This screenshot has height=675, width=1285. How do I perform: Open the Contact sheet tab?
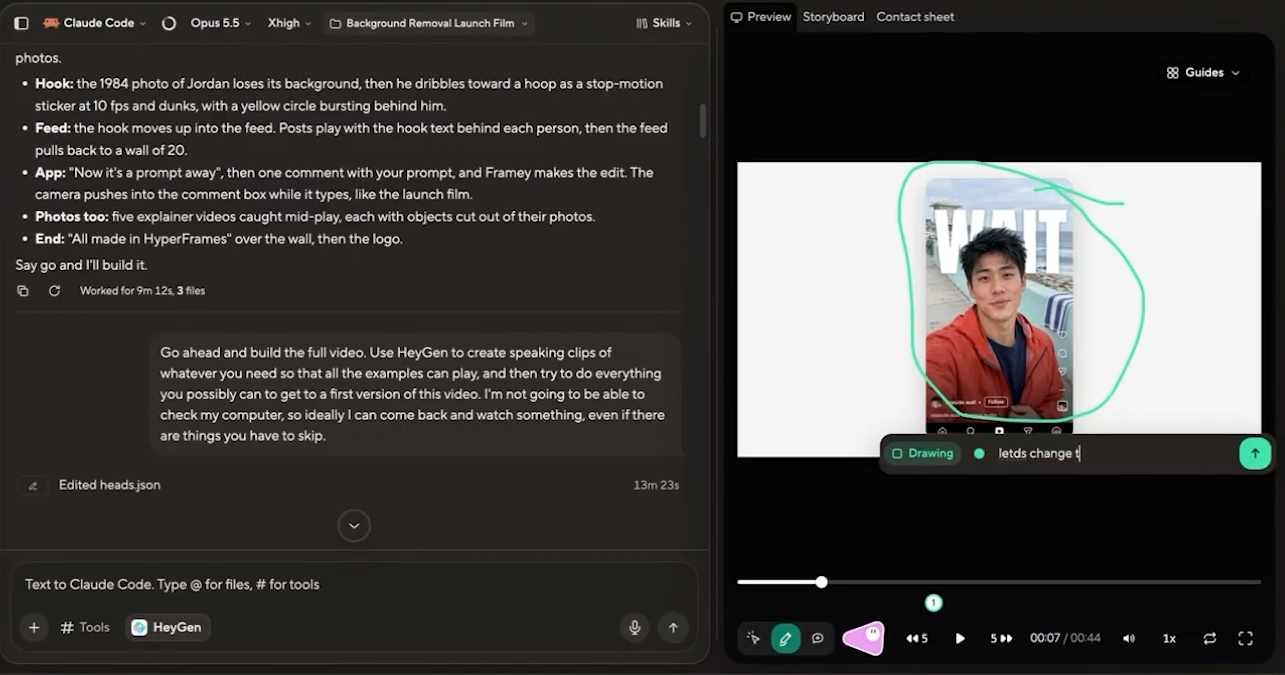click(x=915, y=17)
